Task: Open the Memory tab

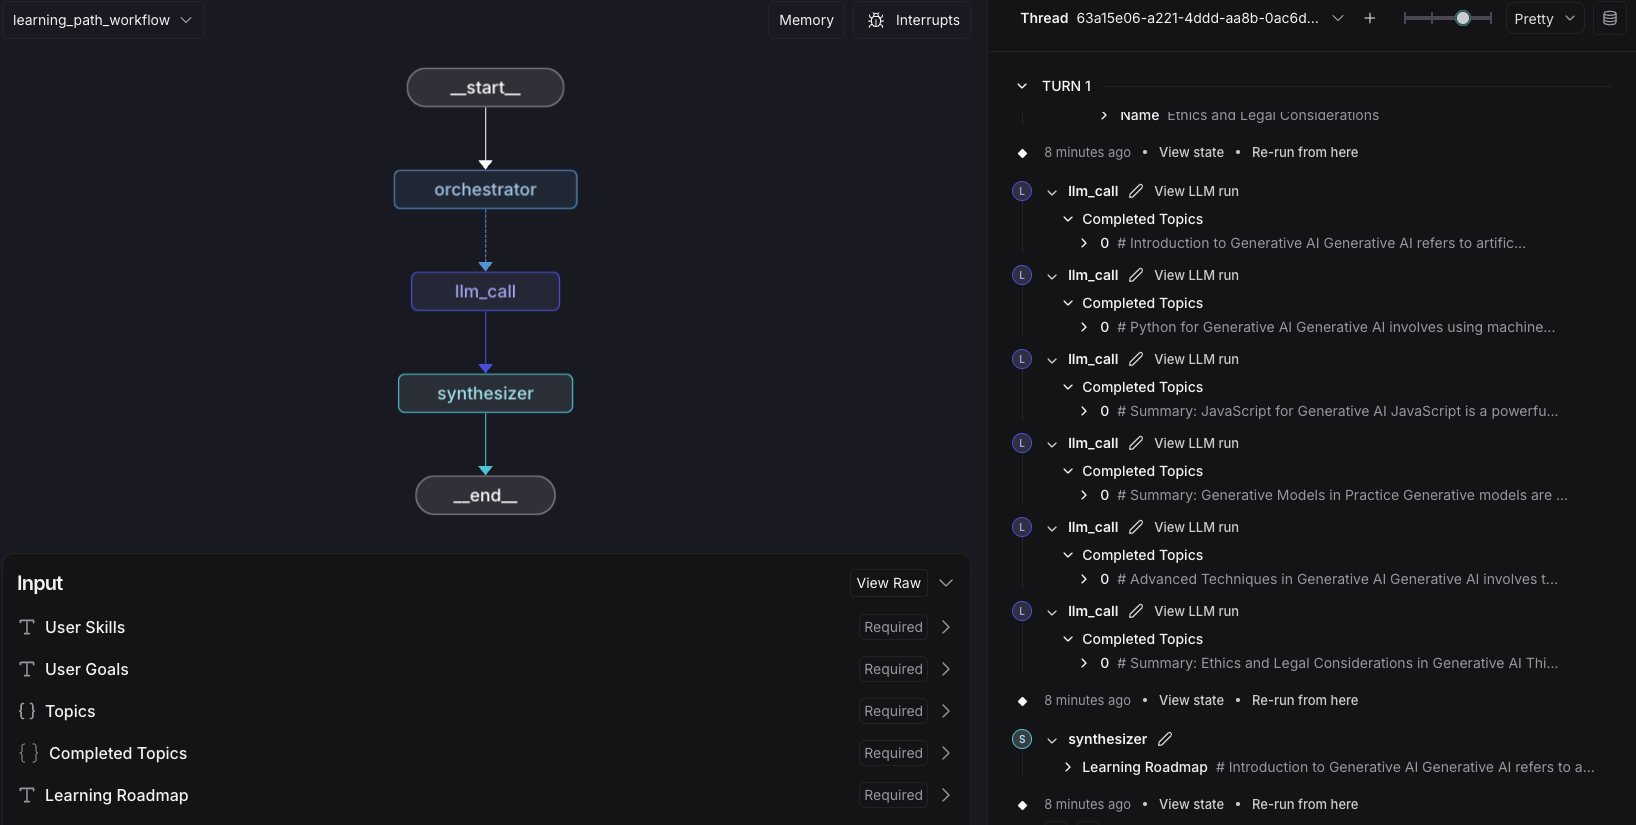Action: point(806,20)
